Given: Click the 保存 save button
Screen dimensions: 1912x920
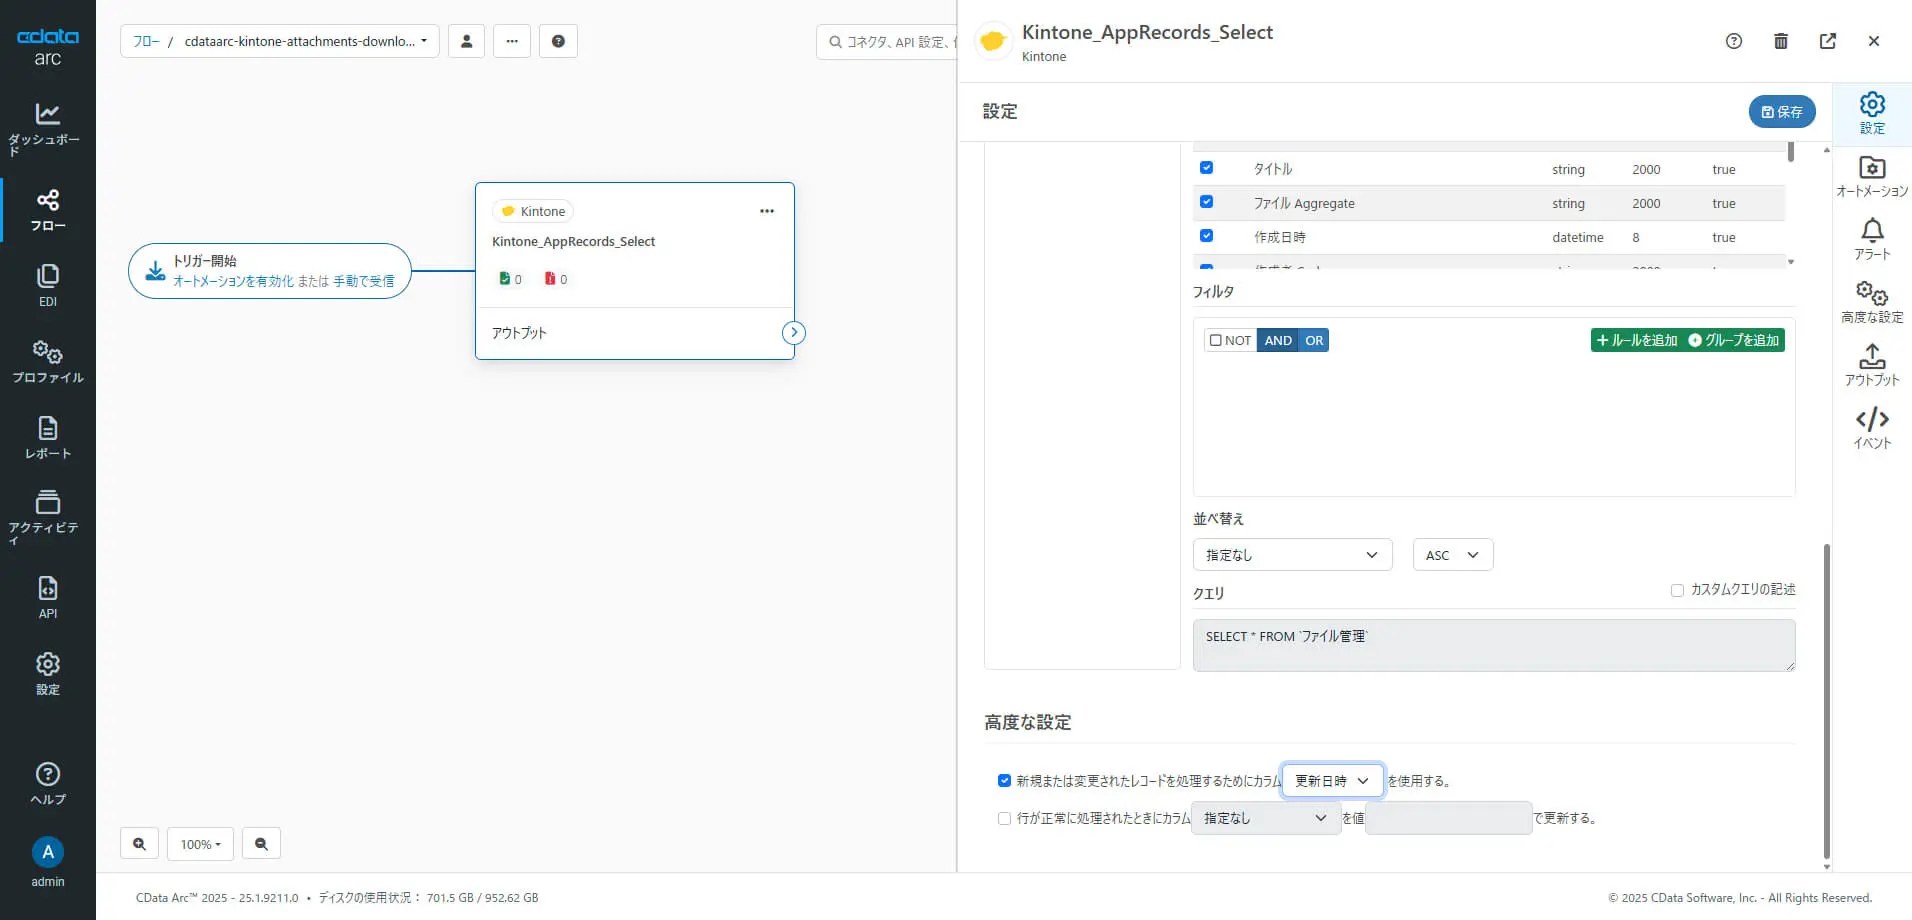Looking at the screenshot, I should click(x=1781, y=112).
